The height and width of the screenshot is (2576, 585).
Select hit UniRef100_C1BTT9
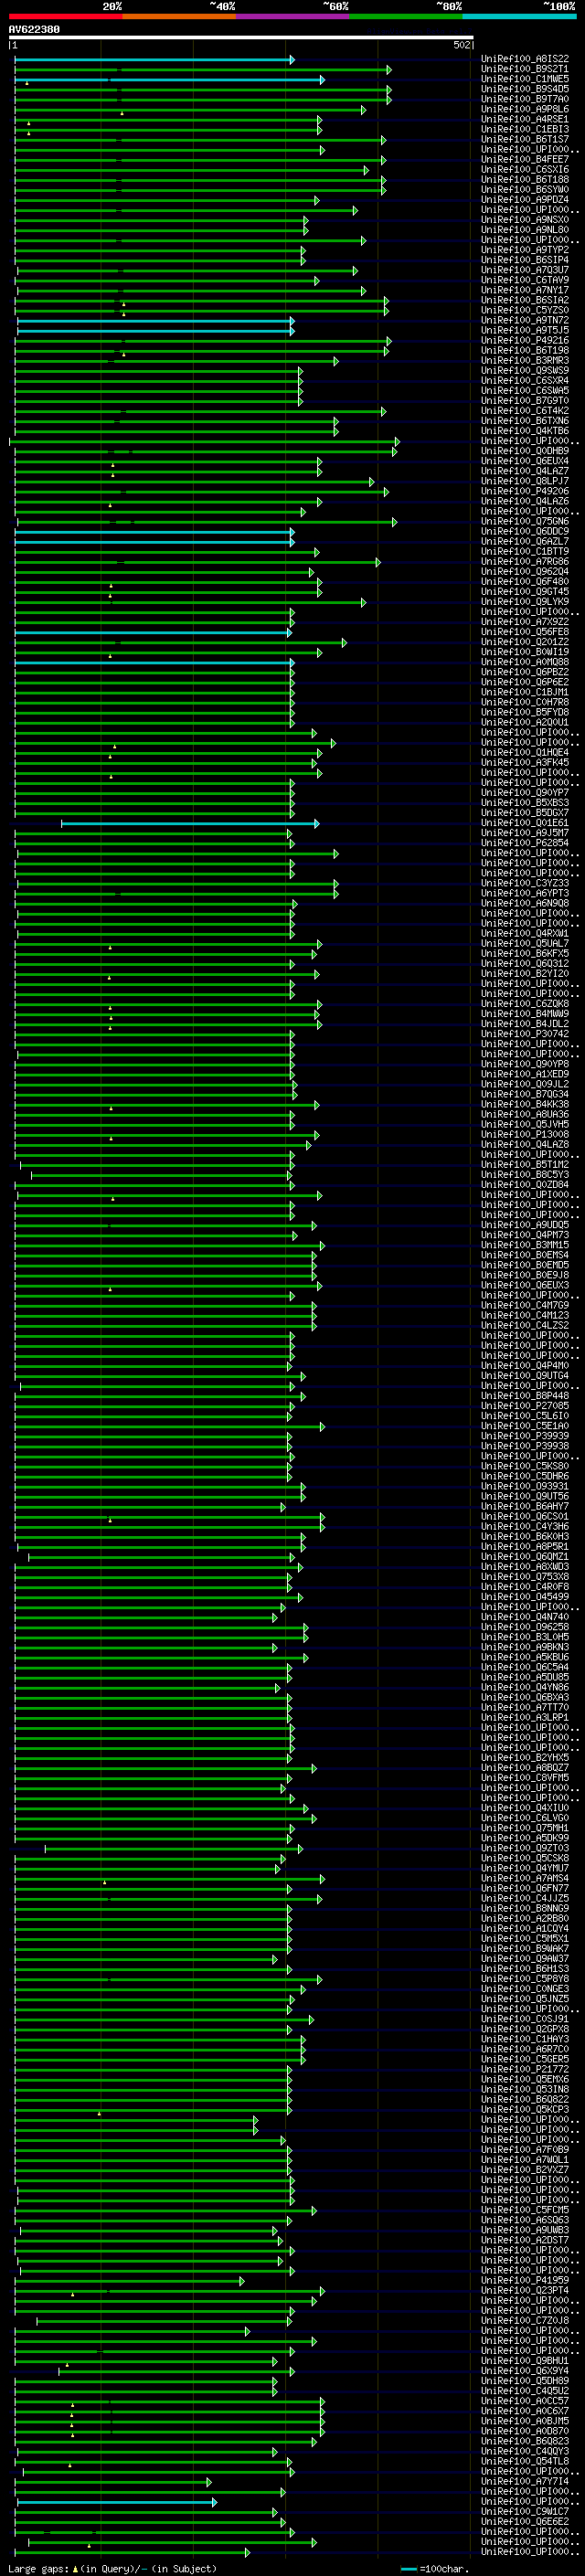[525, 551]
